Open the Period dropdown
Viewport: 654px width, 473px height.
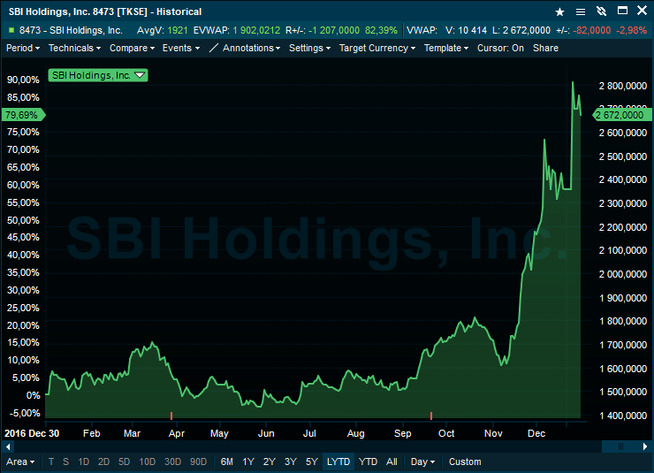(23, 48)
